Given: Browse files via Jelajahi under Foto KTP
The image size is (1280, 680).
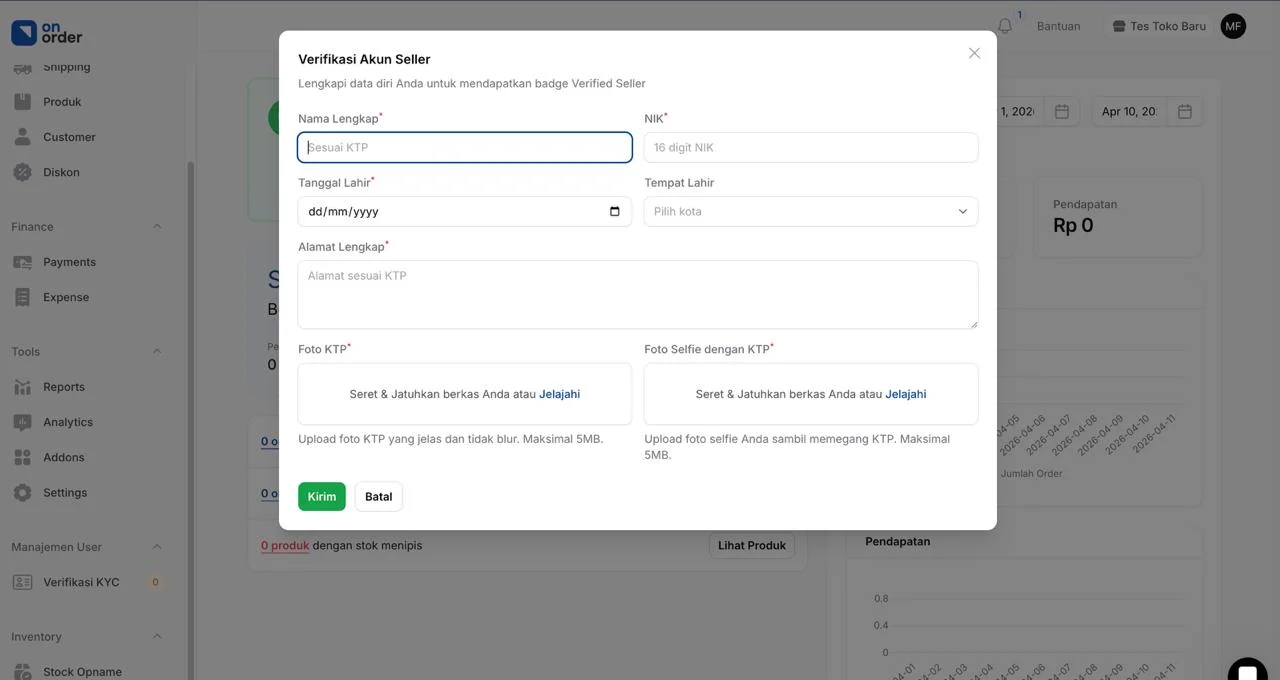Looking at the screenshot, I should [559, 394].
